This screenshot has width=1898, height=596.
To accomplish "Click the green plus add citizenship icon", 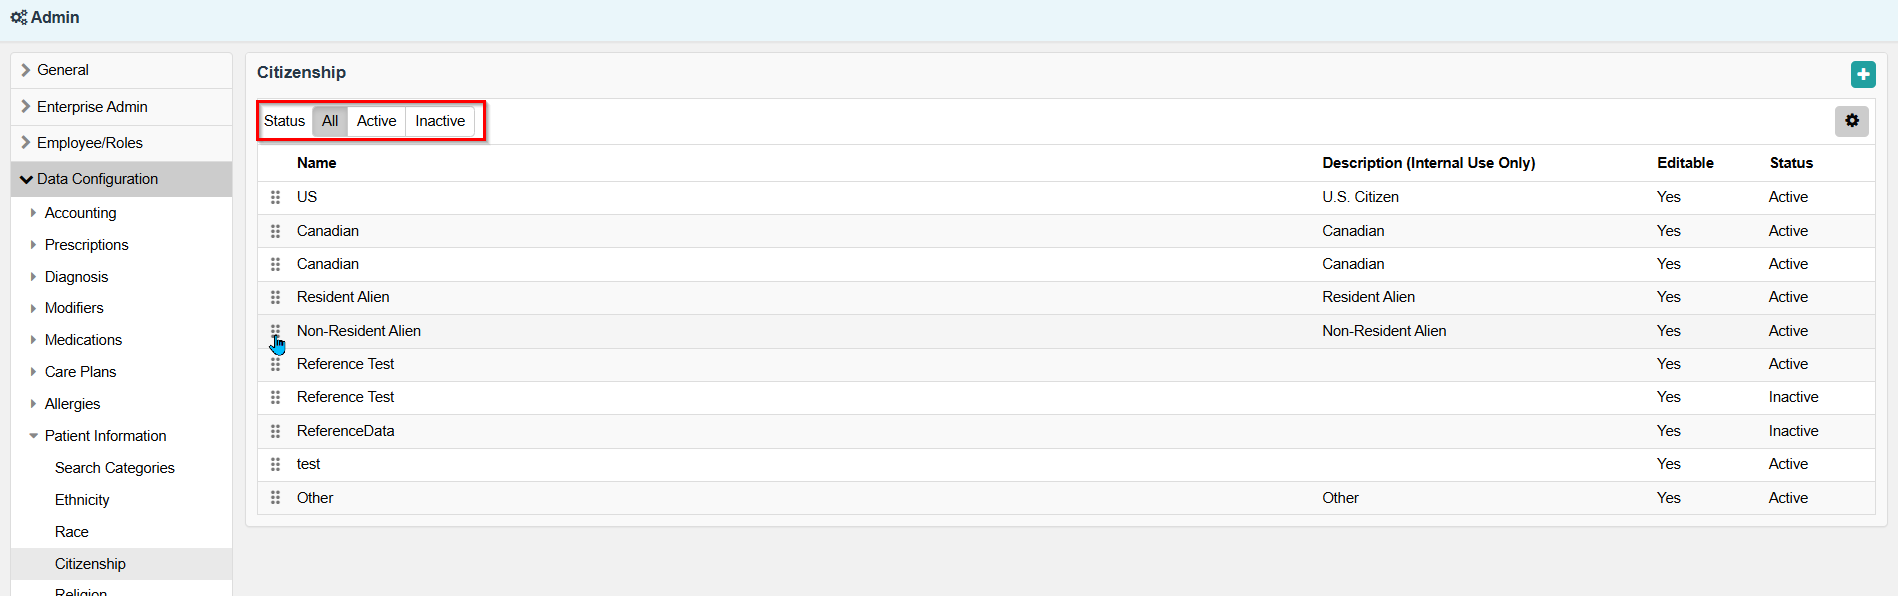I will point(1863,74).
